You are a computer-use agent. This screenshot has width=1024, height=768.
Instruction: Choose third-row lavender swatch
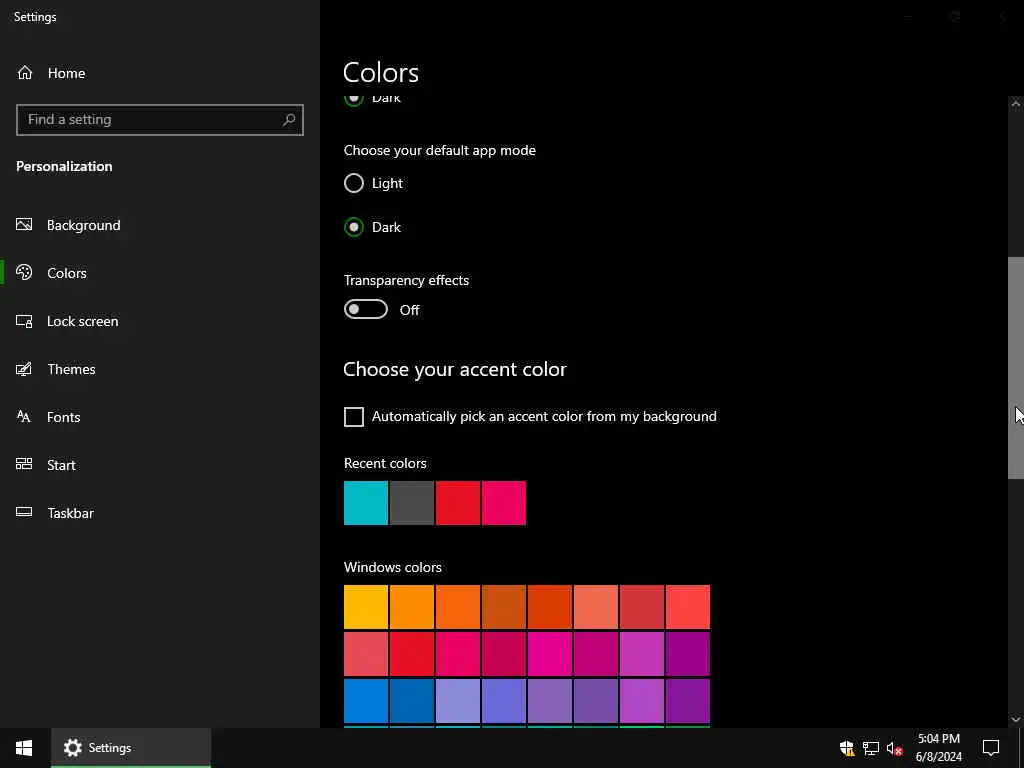point(458,701)
